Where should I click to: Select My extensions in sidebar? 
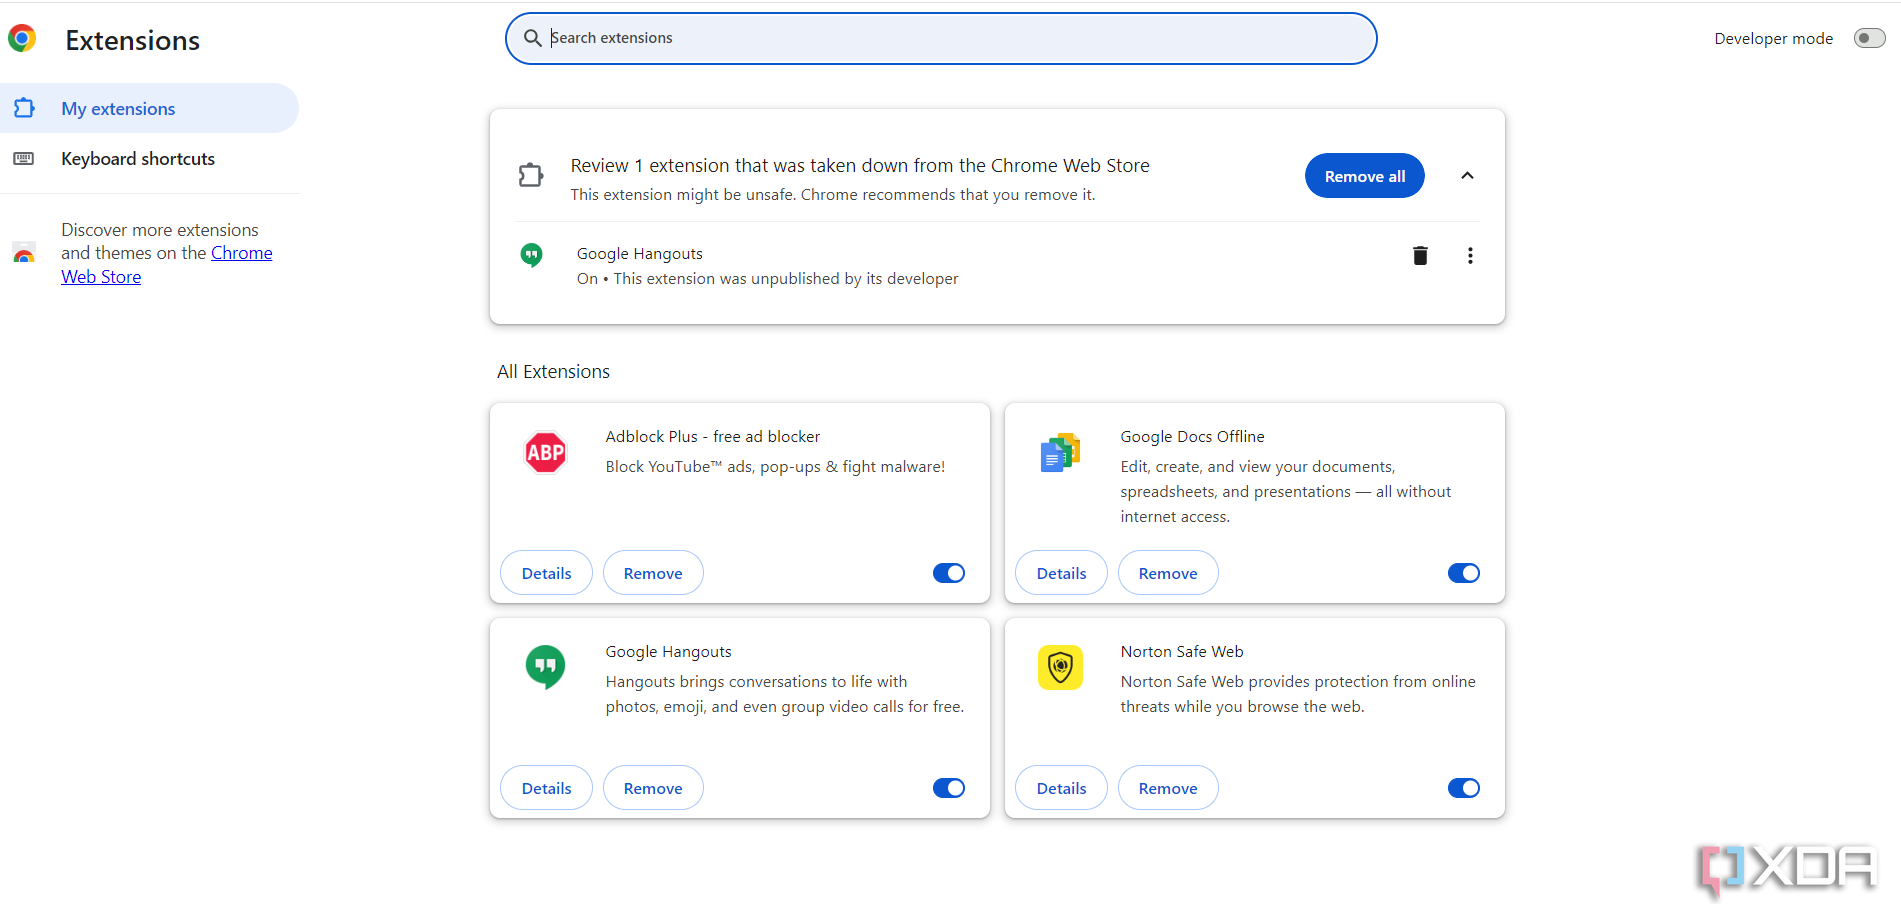pyautogui.click(x=149, y=108)
